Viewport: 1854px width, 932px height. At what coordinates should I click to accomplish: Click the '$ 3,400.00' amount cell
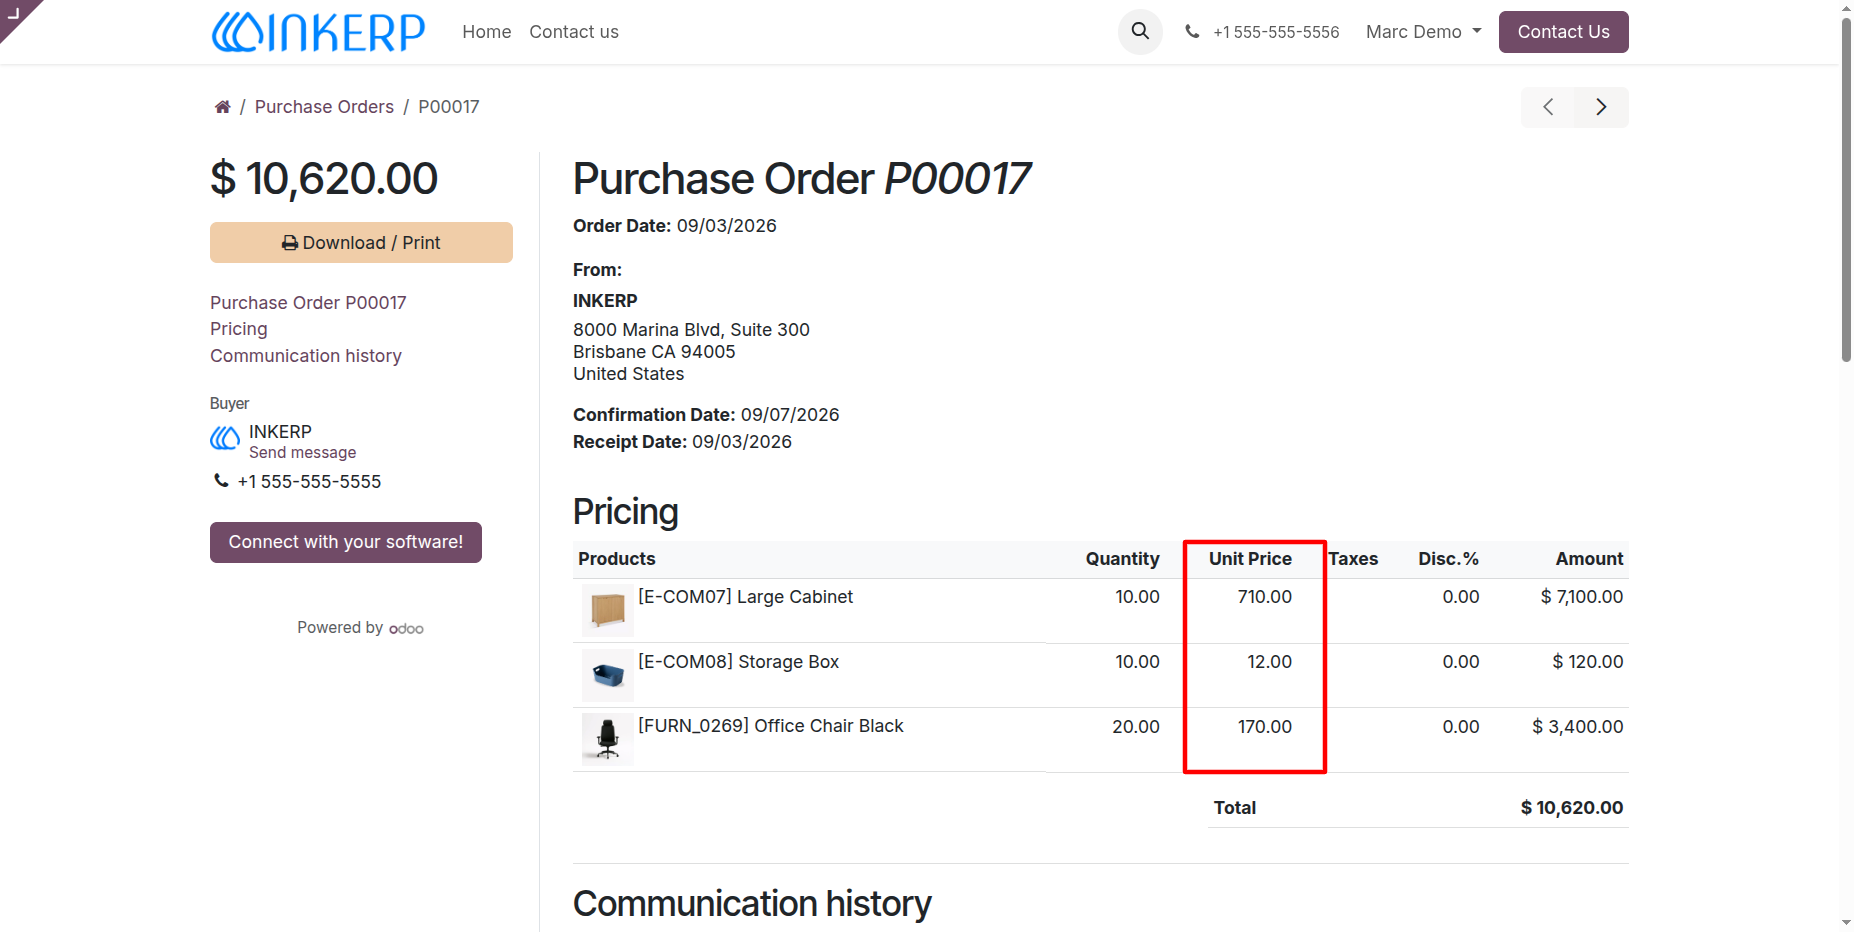(1578, 727)
